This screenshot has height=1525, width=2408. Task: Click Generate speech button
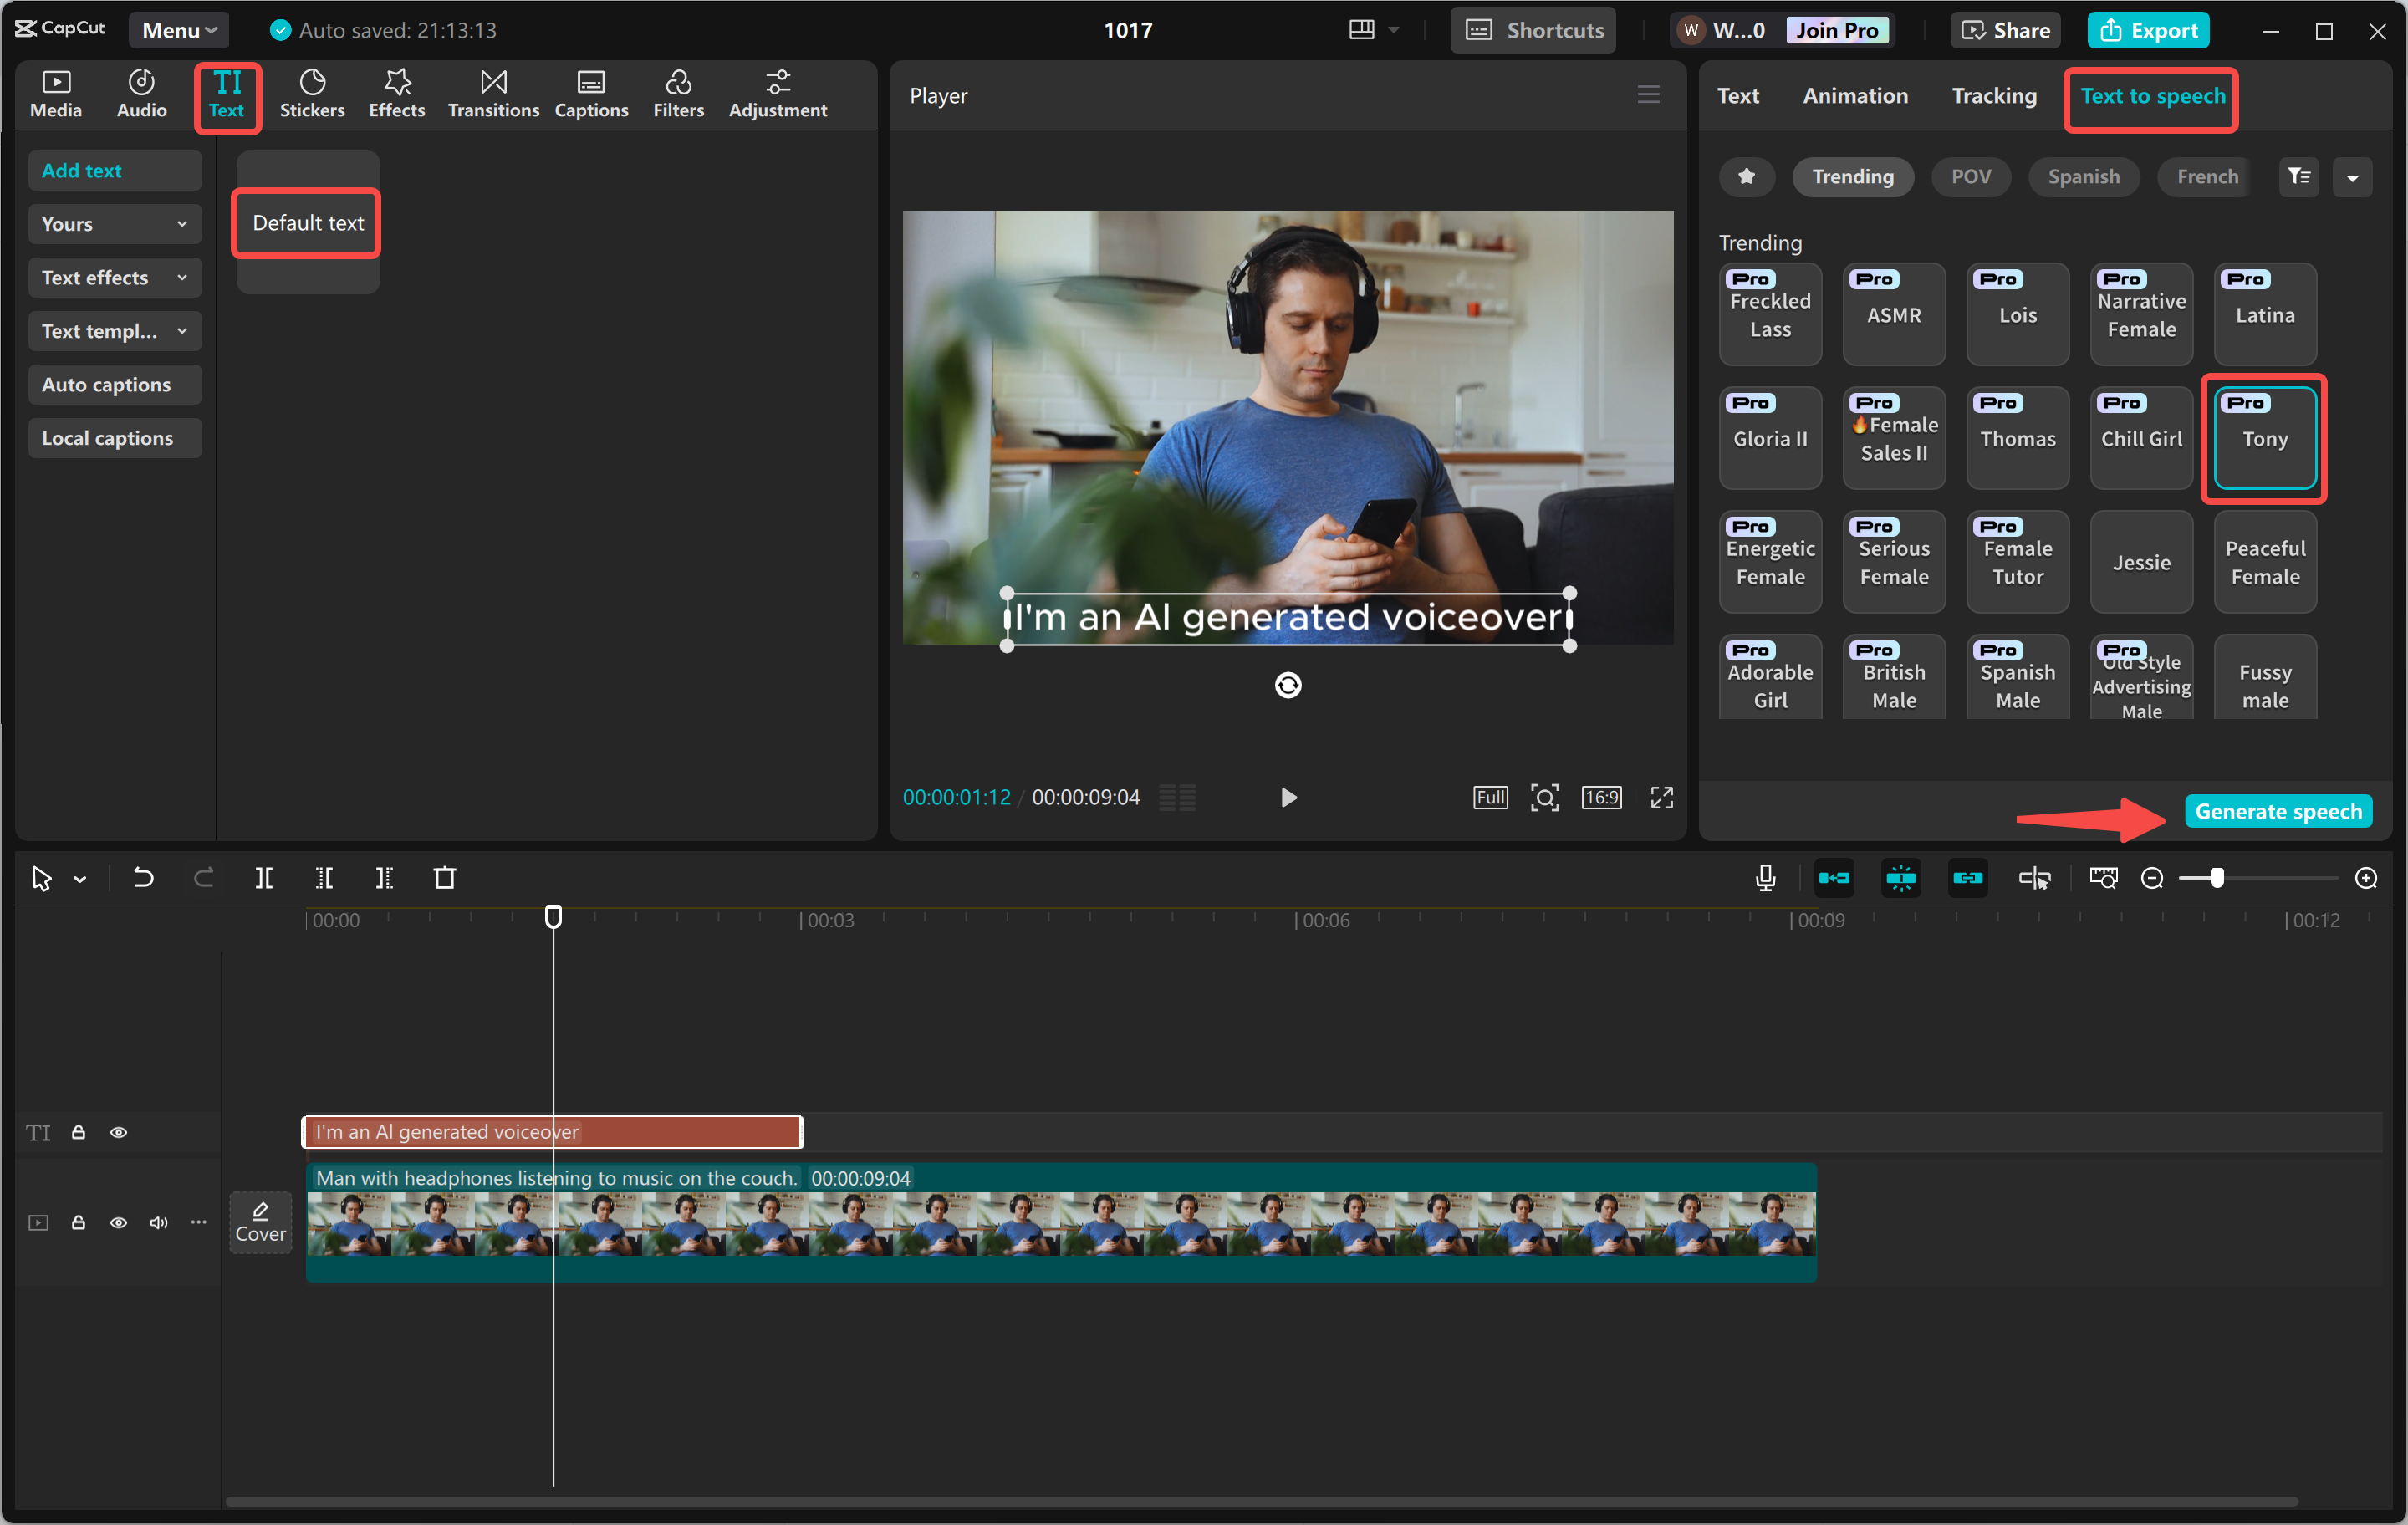point(2278,811)
